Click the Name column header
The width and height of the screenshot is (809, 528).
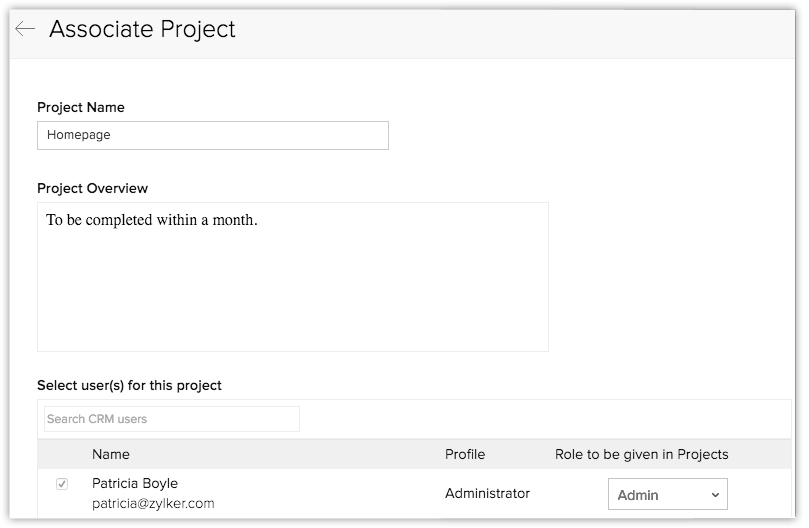111,454
